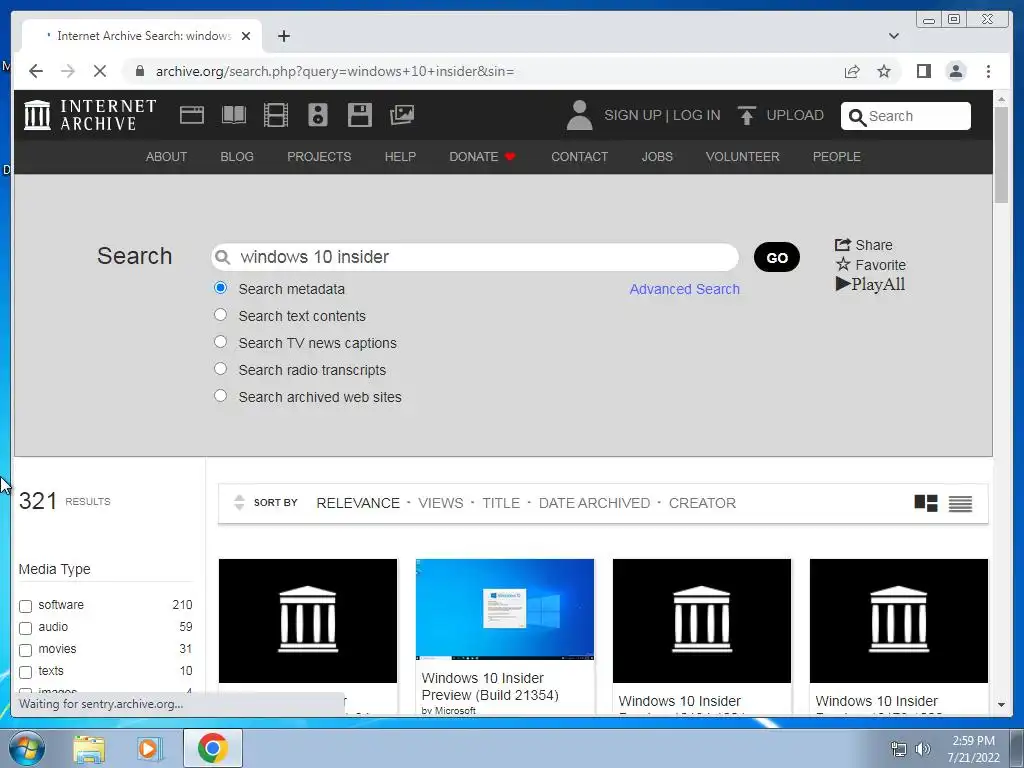Select Search text contents option
The image size is (1024, 768).
(221, 315)
